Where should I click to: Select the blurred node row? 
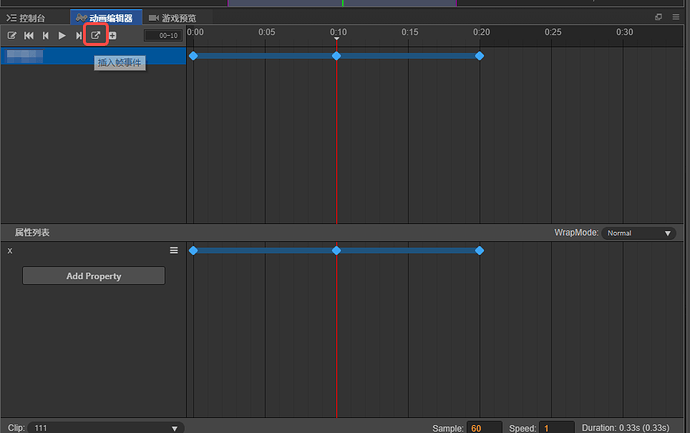(x=93, y=56)
